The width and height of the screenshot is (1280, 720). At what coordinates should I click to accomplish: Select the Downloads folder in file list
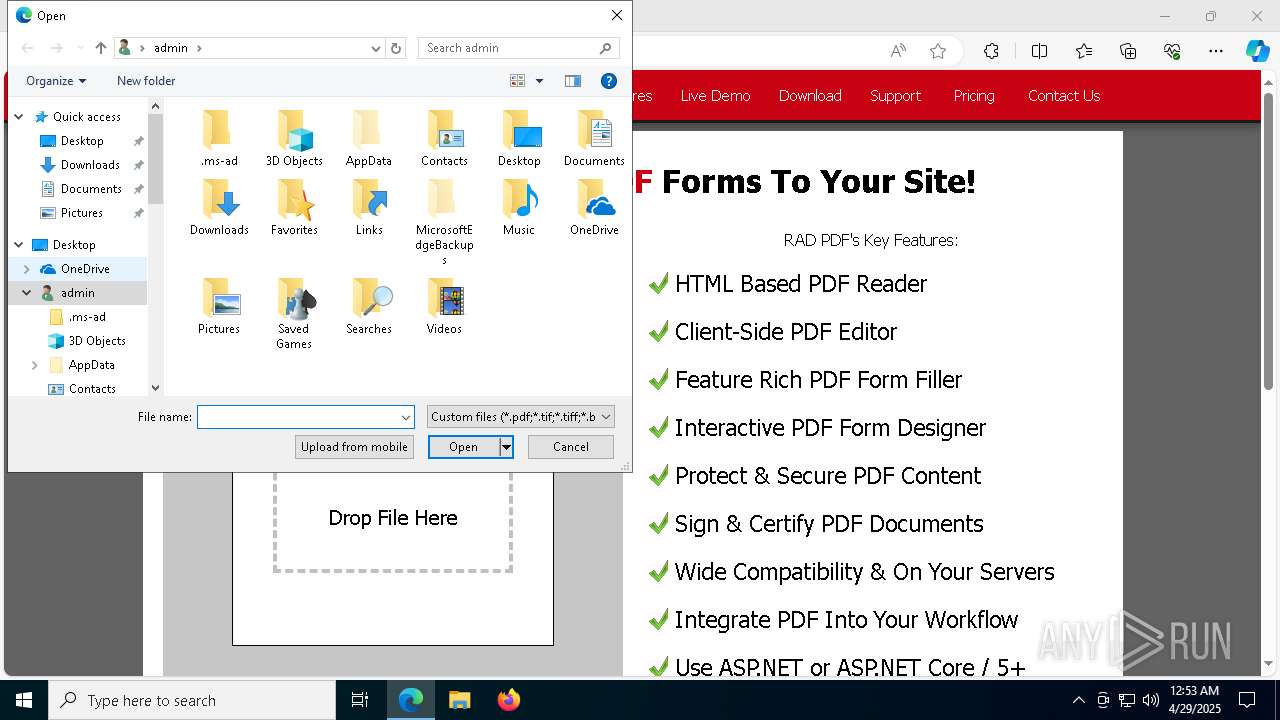tap(219, 208)
